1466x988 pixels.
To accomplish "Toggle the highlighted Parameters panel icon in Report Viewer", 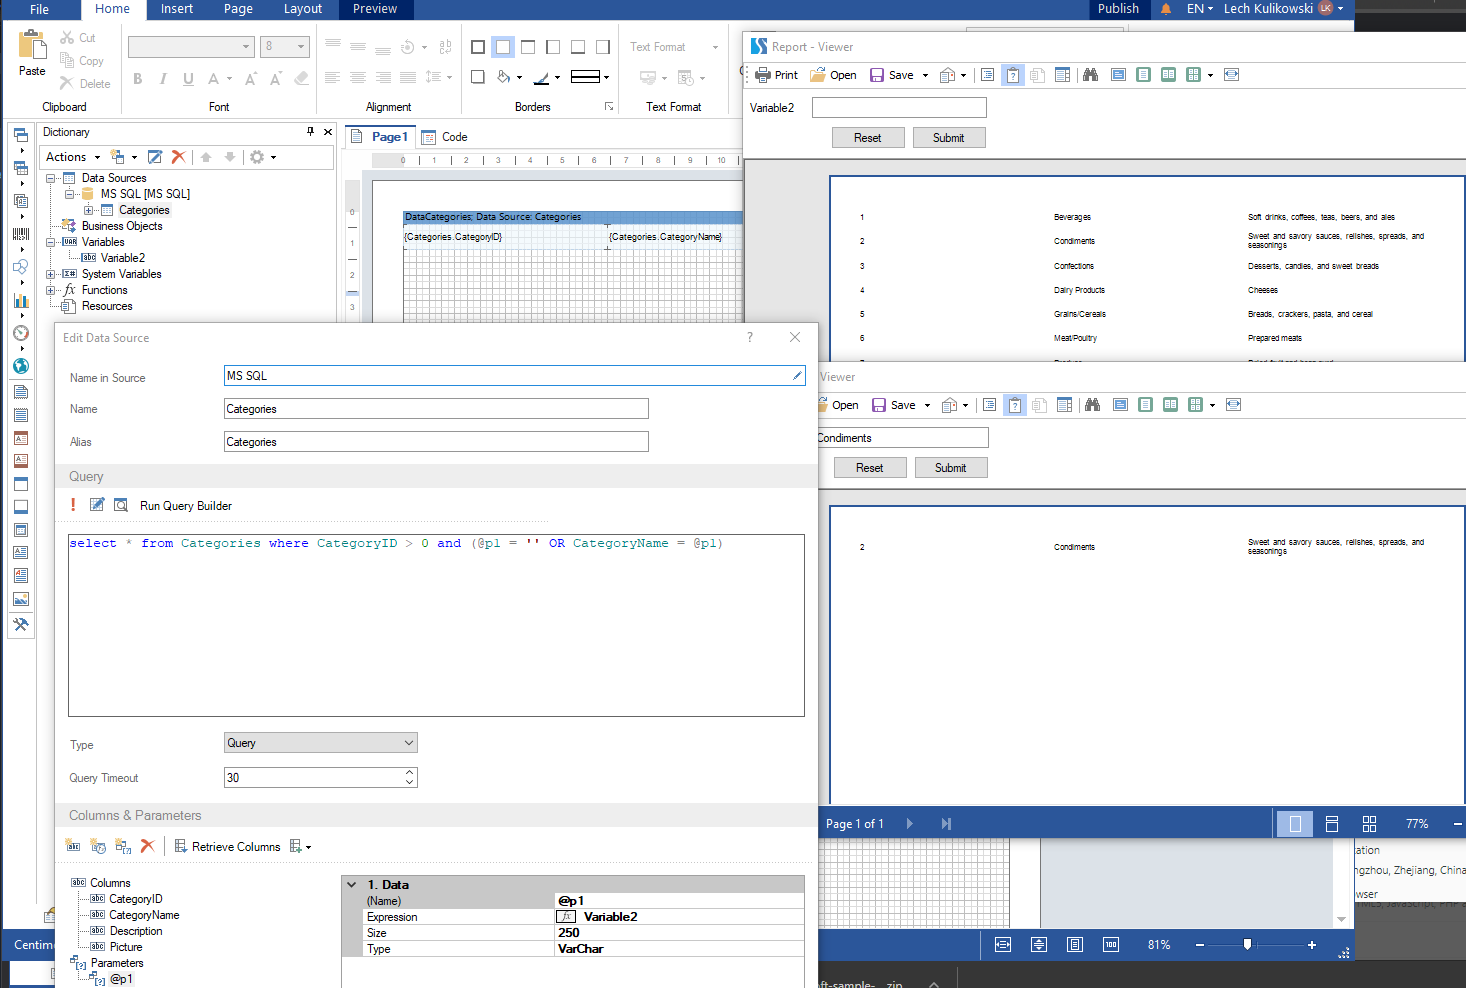I will tap(1013, 75).
